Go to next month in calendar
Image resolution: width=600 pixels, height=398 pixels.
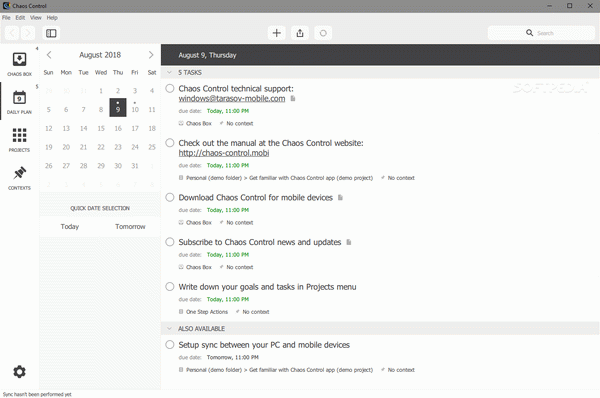pyautogui.click(x=151, y=55)
